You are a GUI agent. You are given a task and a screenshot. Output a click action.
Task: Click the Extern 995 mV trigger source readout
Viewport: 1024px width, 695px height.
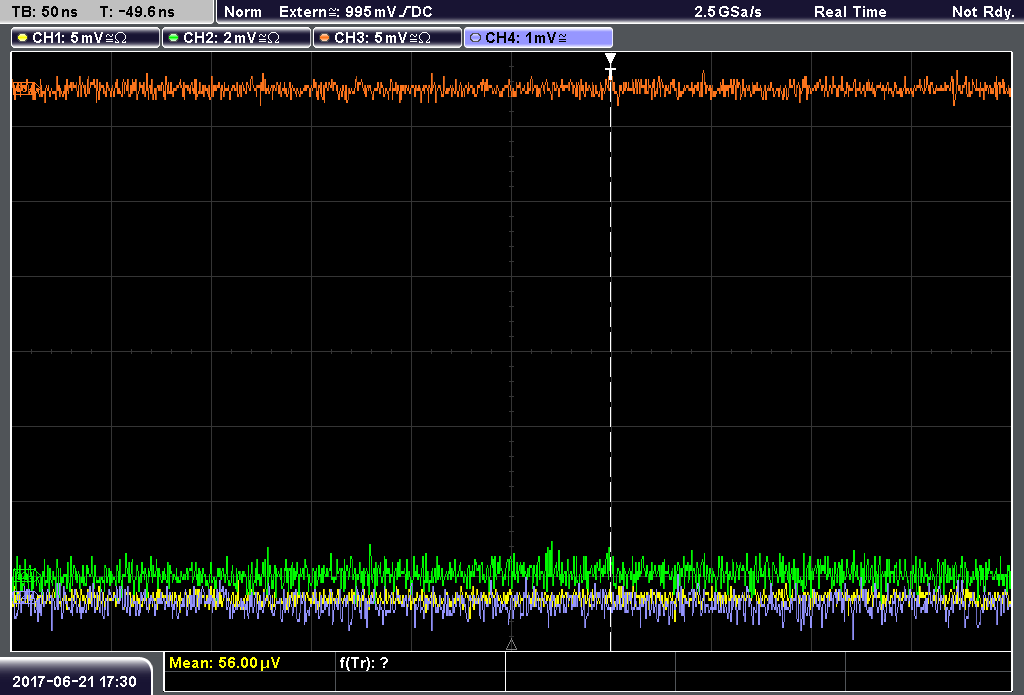355,12
